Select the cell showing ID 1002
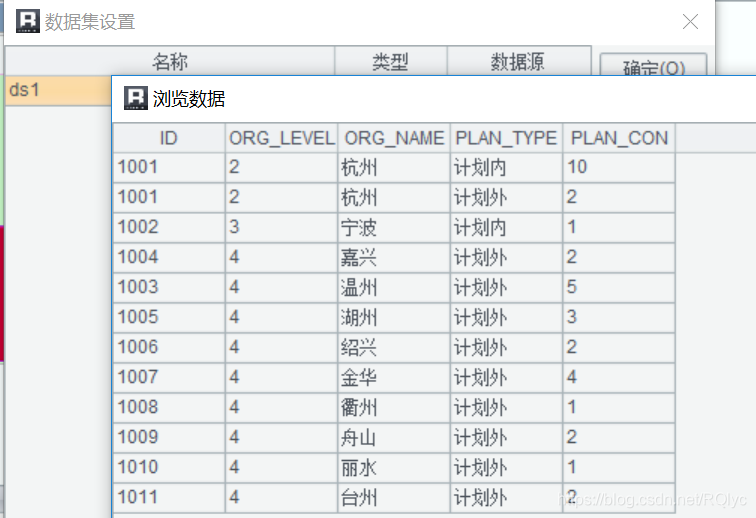 click(169, 228)
